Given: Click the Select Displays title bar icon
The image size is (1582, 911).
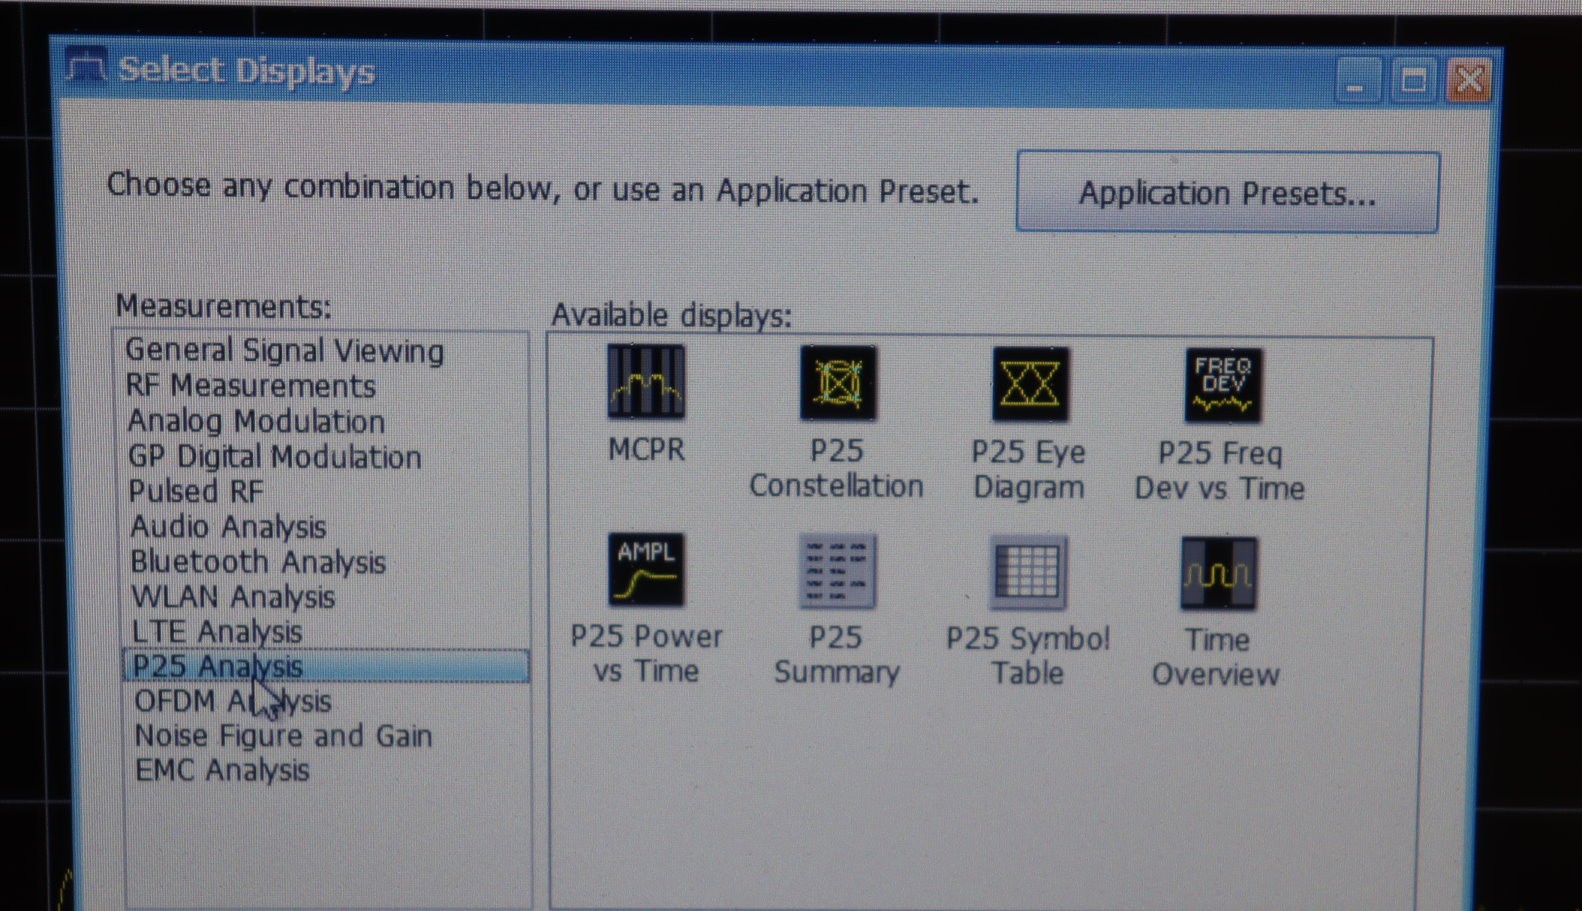Looking at the screenshot, I should point(86,68).
